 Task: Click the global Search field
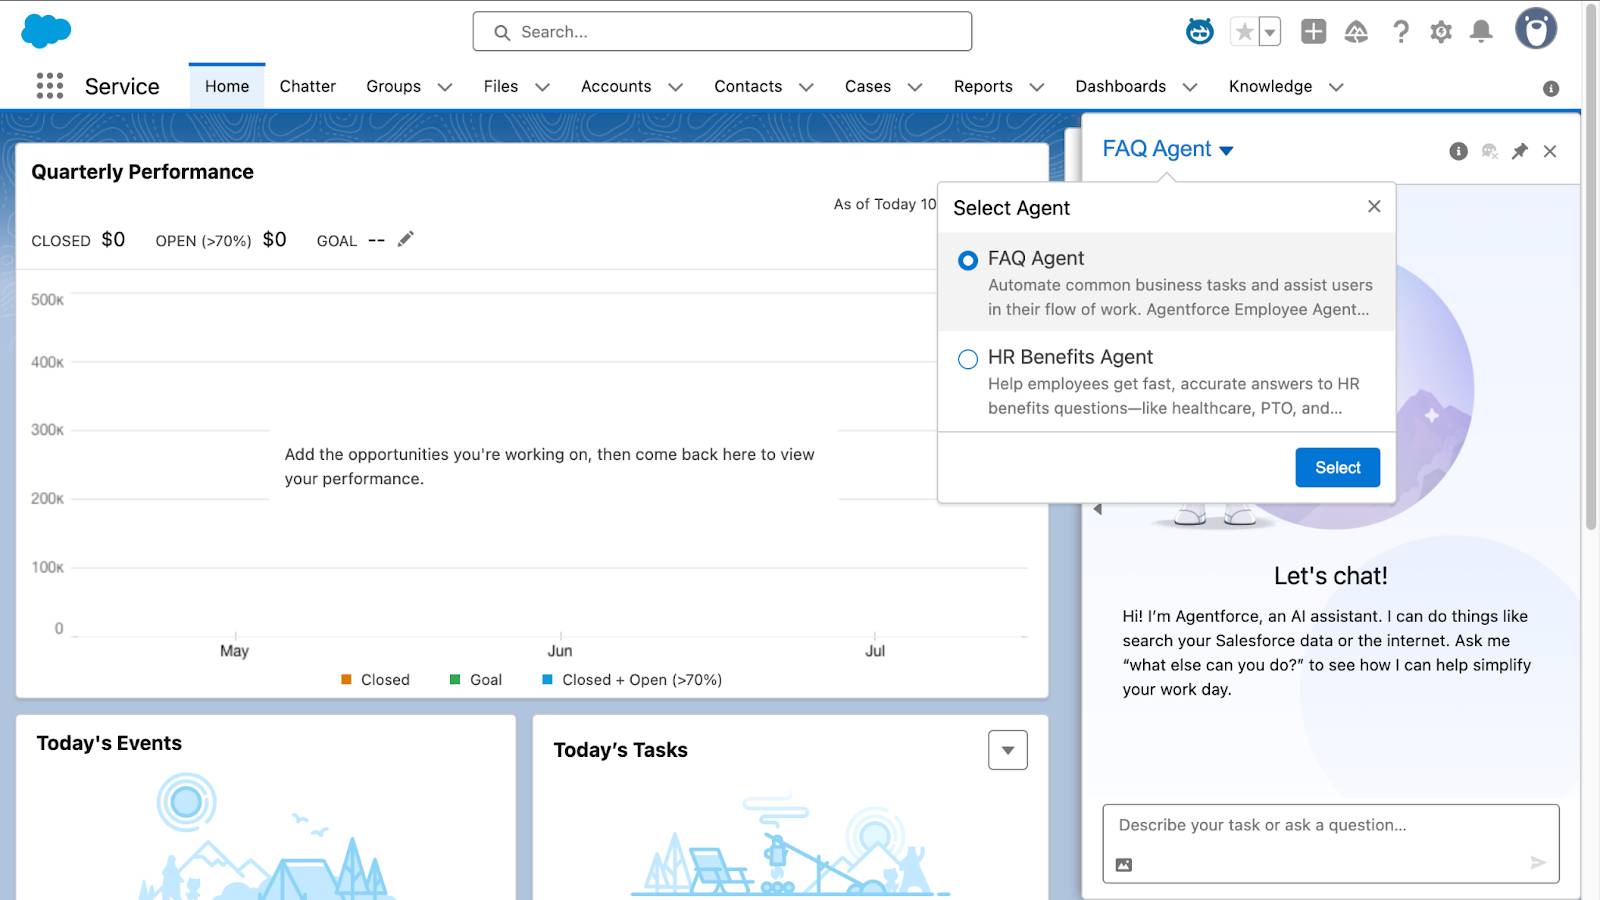[722, 32]
